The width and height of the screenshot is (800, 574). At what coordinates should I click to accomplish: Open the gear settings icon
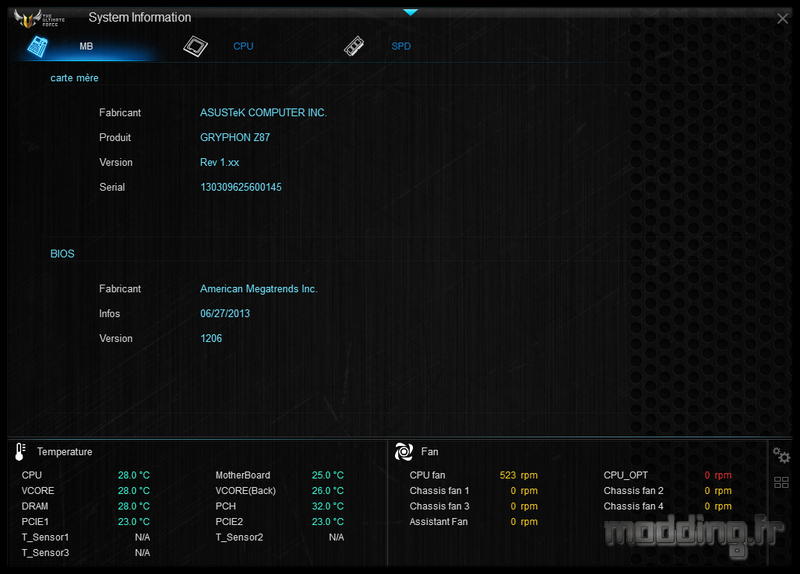tap(781, 455)
